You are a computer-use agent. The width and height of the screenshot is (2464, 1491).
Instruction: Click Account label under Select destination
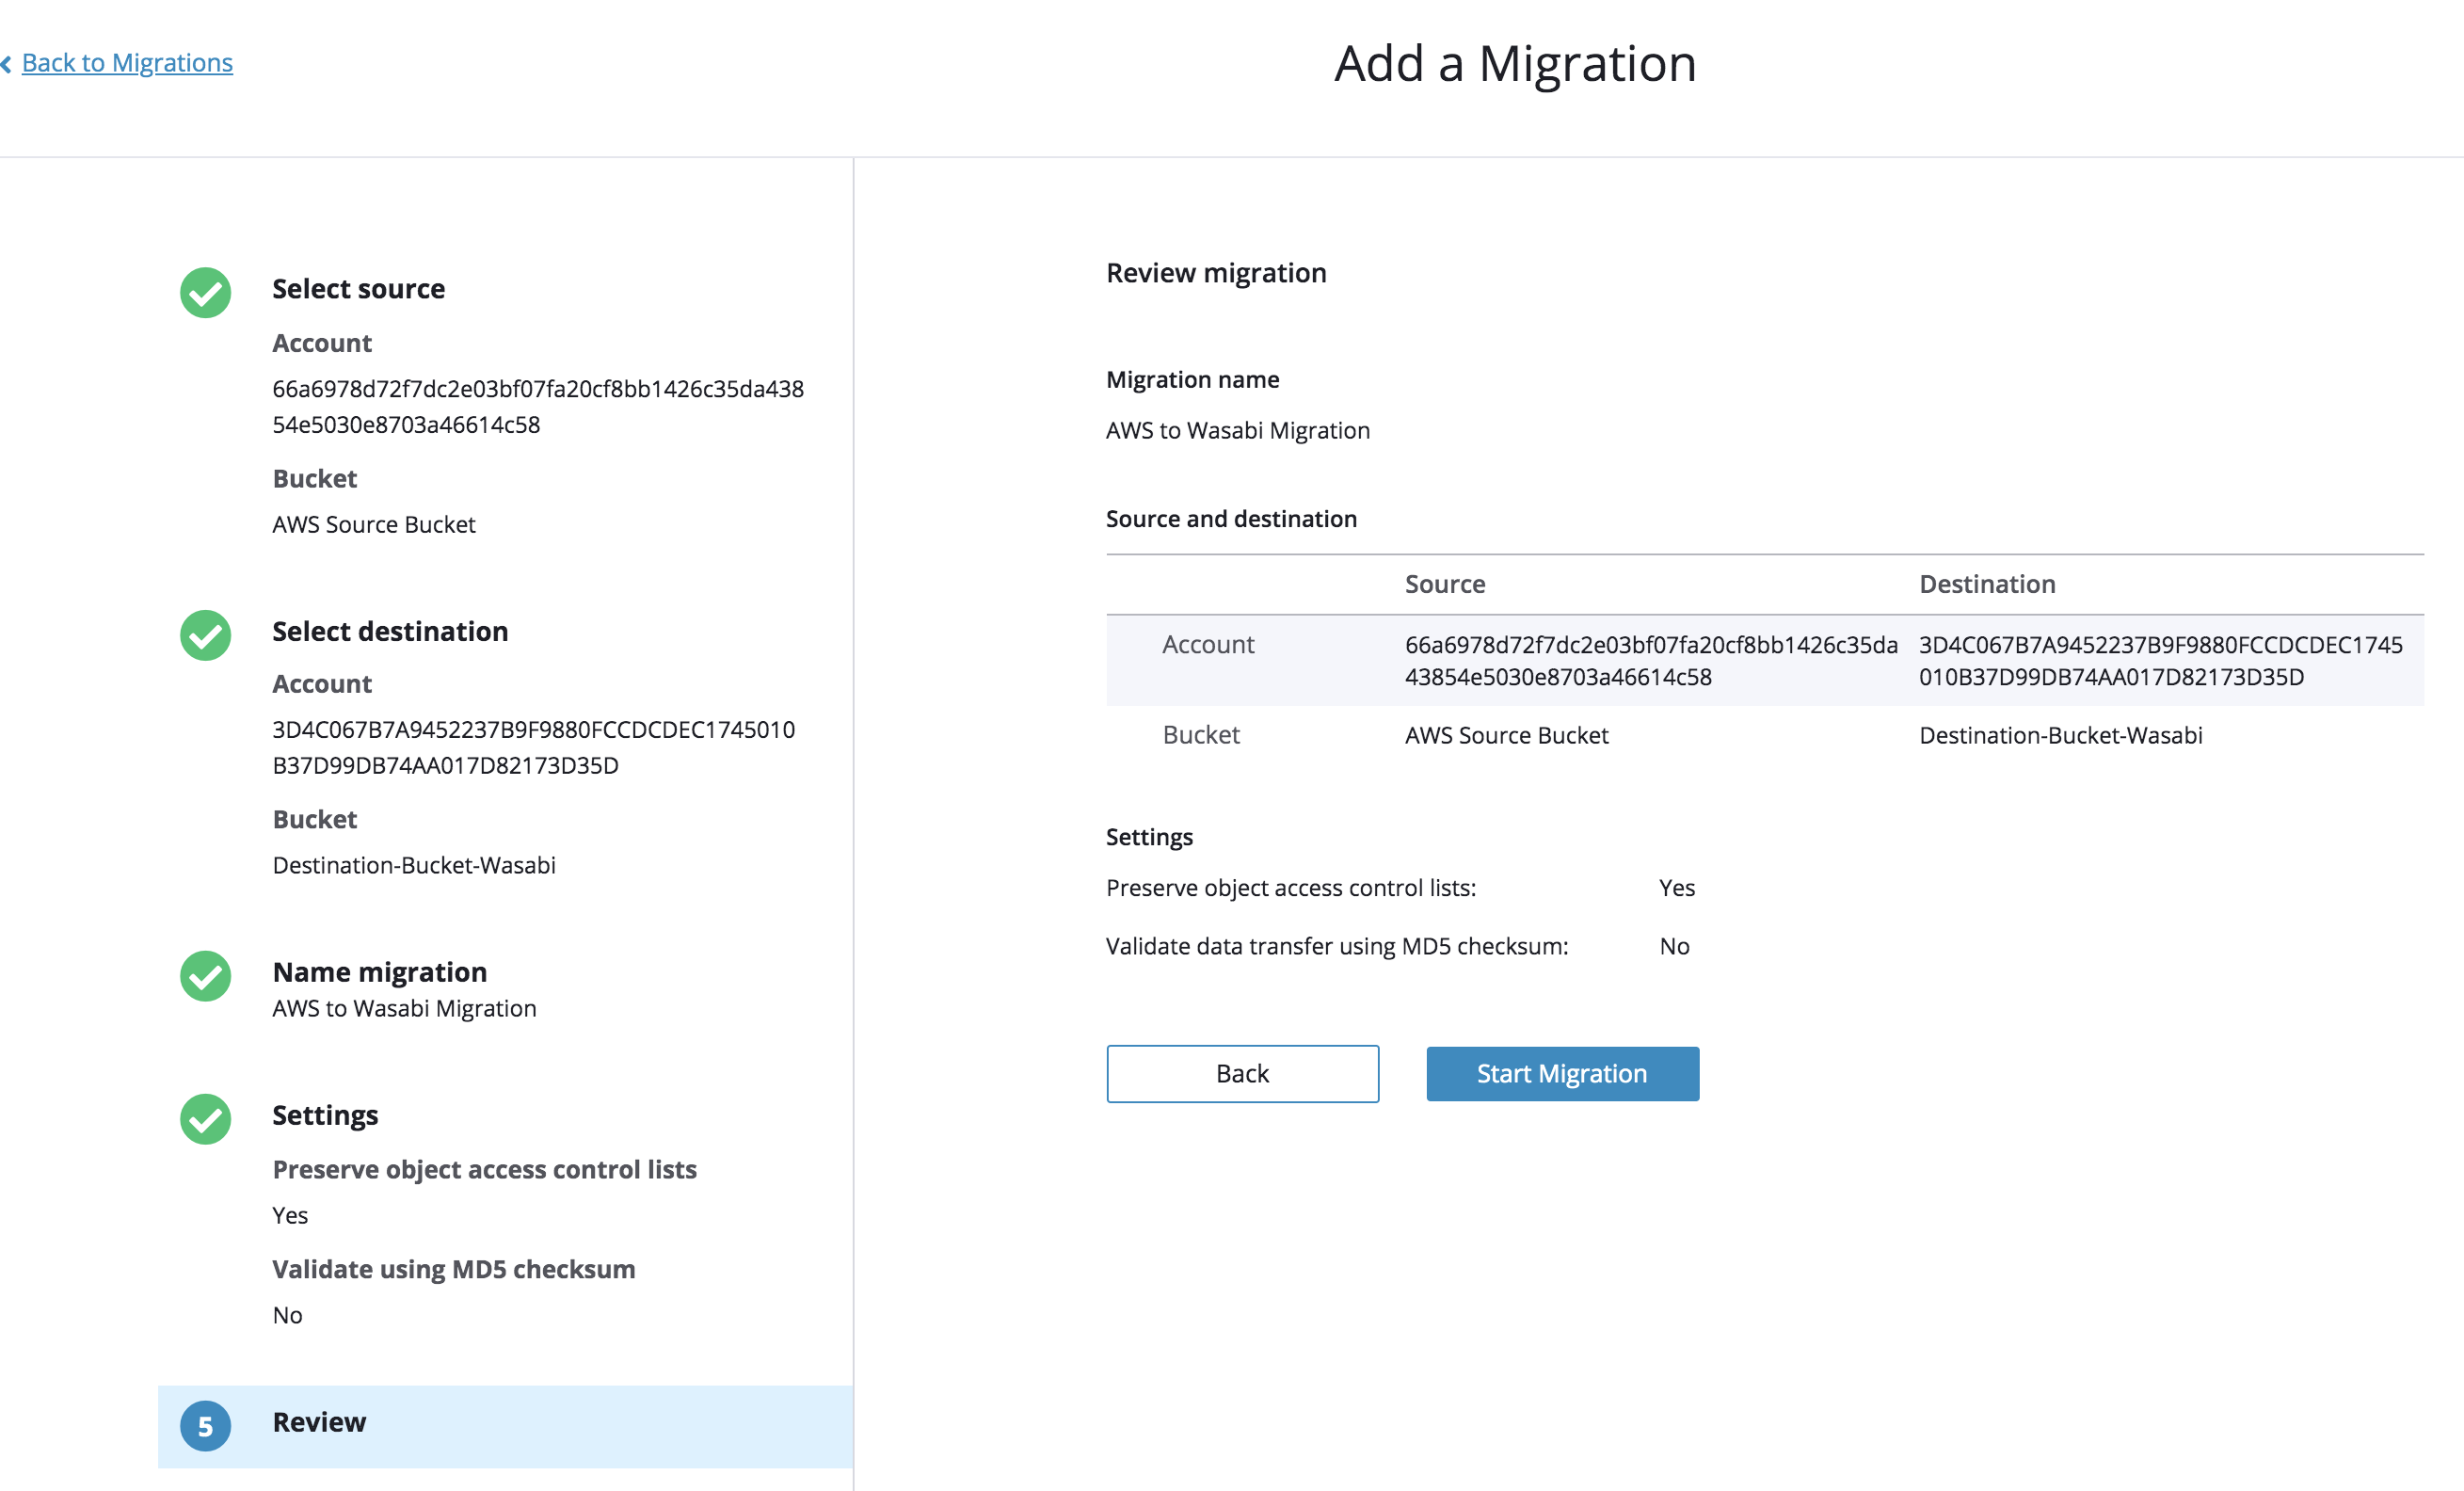pos(321,684)
